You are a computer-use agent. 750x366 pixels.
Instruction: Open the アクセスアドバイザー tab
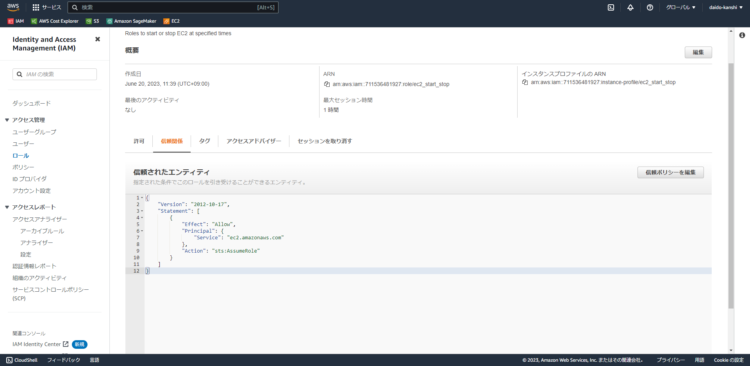[254, 141]
